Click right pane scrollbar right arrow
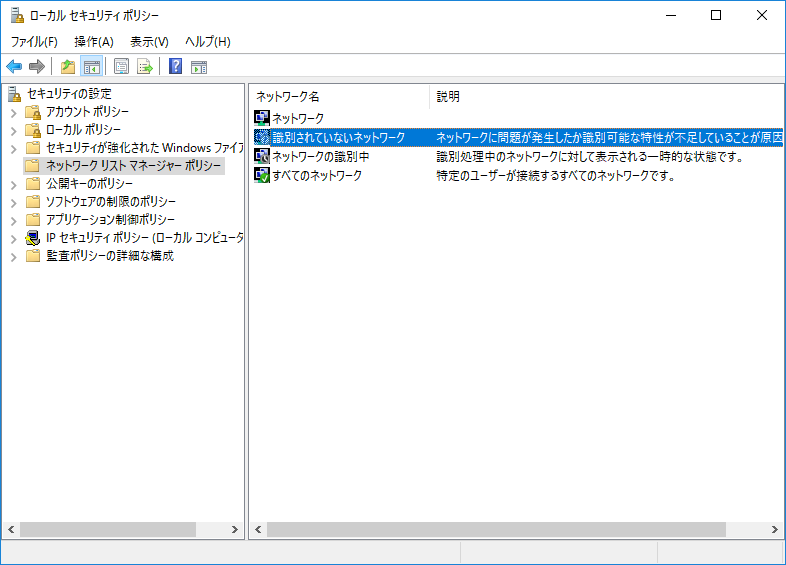Image resolution: width=786 pixels, height=565 pixels. click(774, 529)
